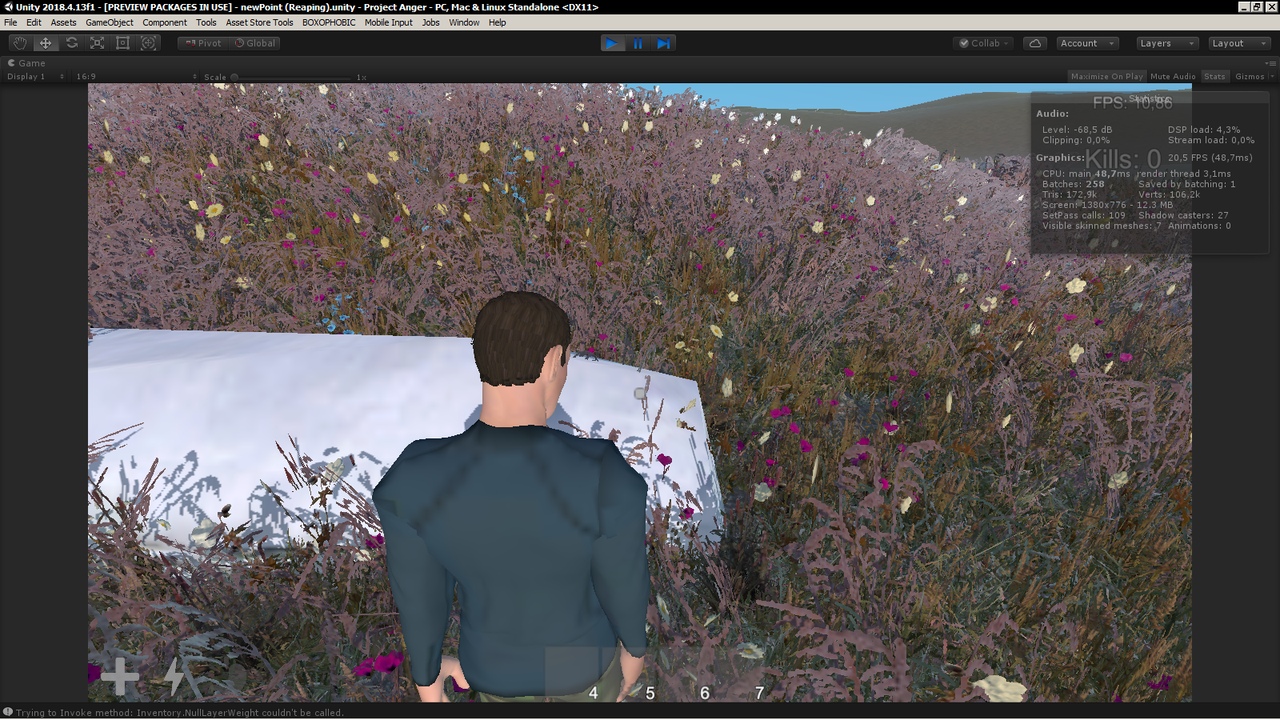Open the Jobs menu
1280x720 pixels.
click(x=431, y=22)
